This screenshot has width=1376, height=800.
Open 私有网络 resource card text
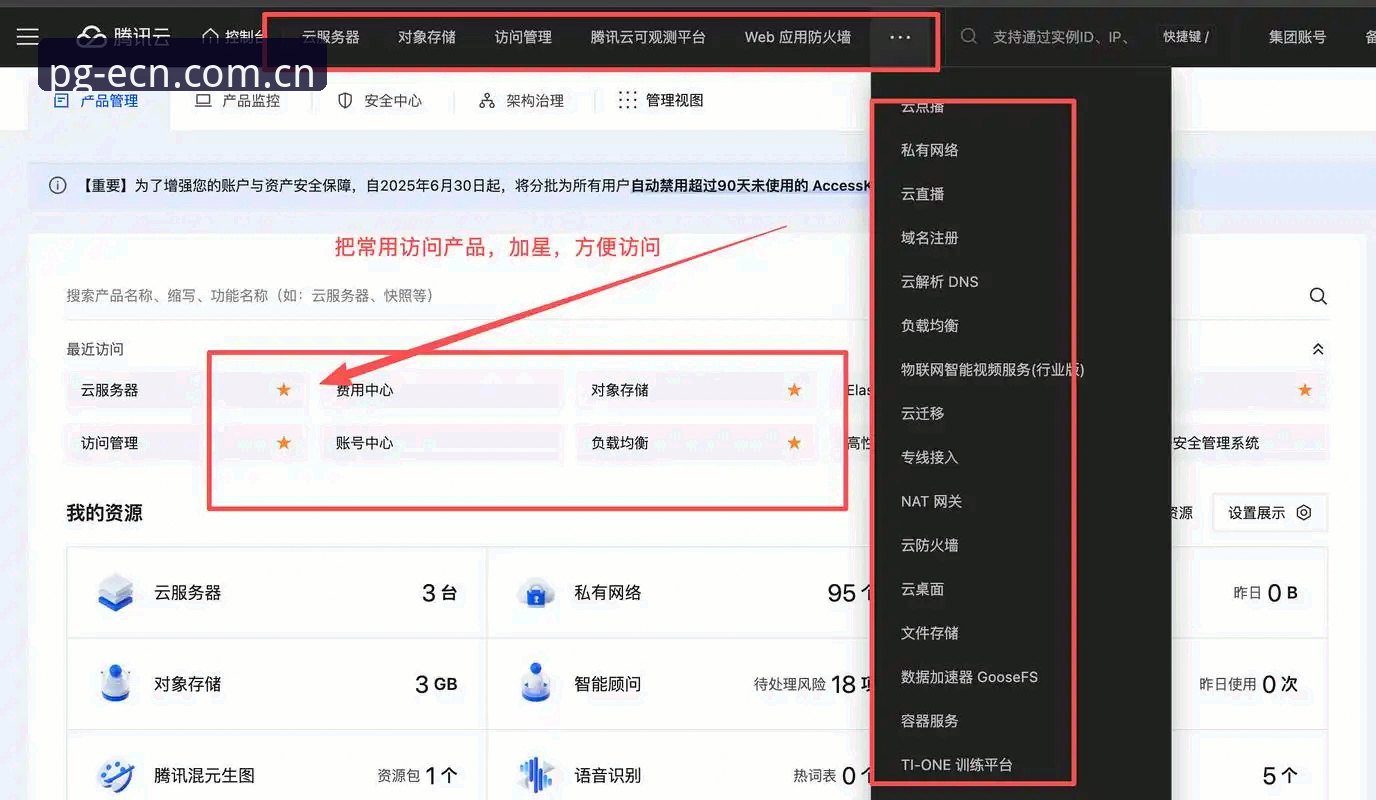pos(608,592)
